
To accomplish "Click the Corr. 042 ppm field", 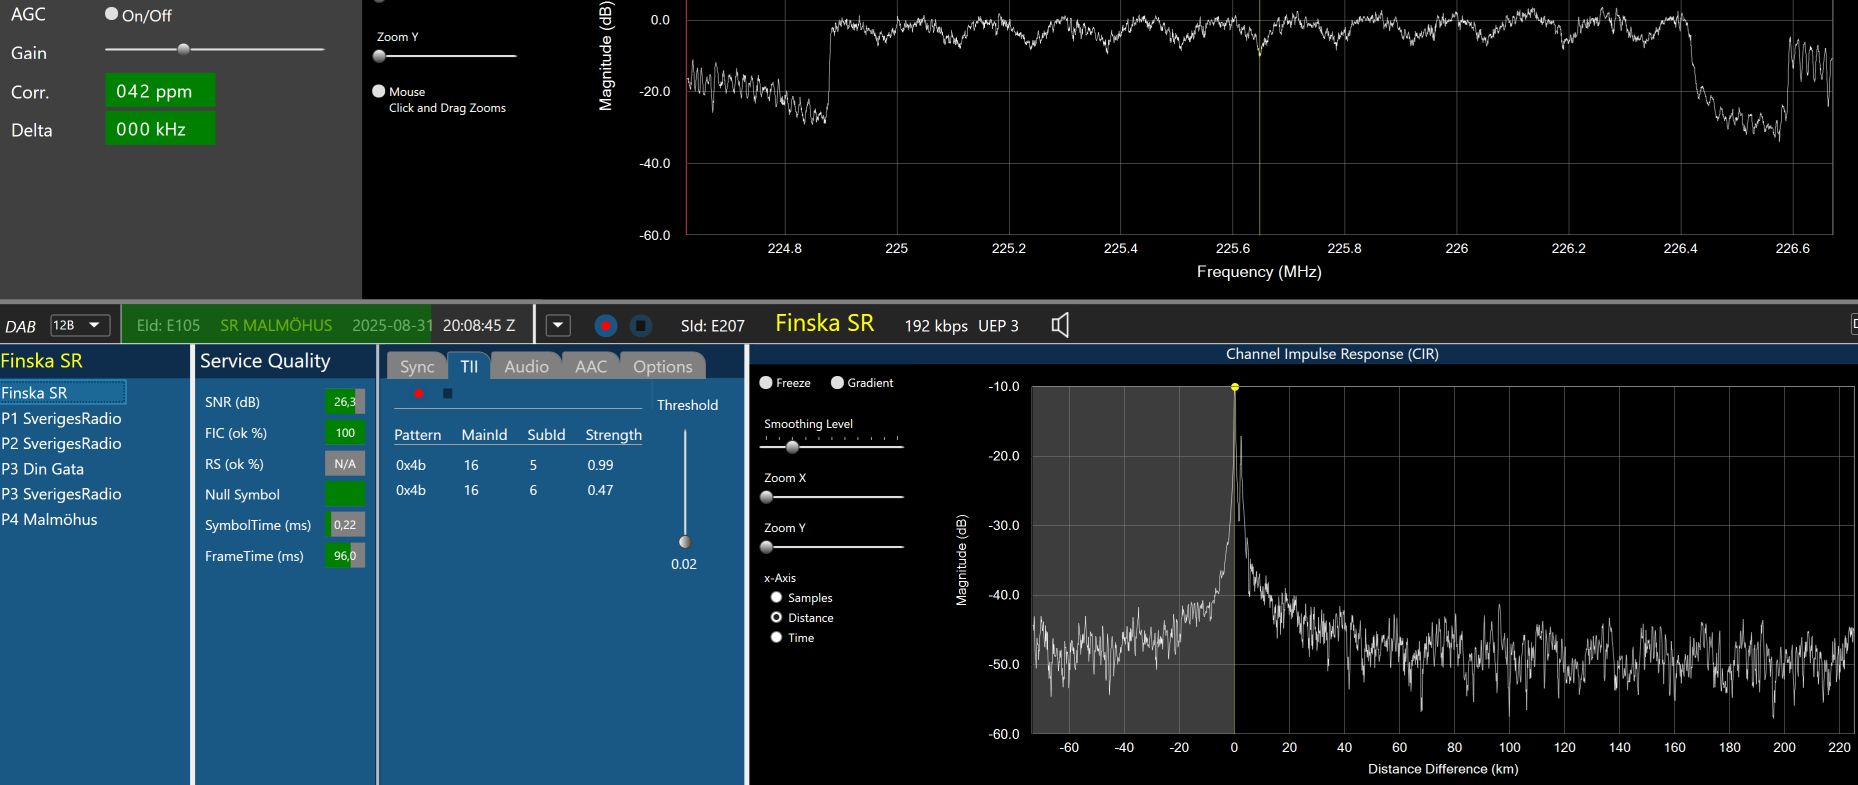I will pyautogui.click(x=160, y=91).
